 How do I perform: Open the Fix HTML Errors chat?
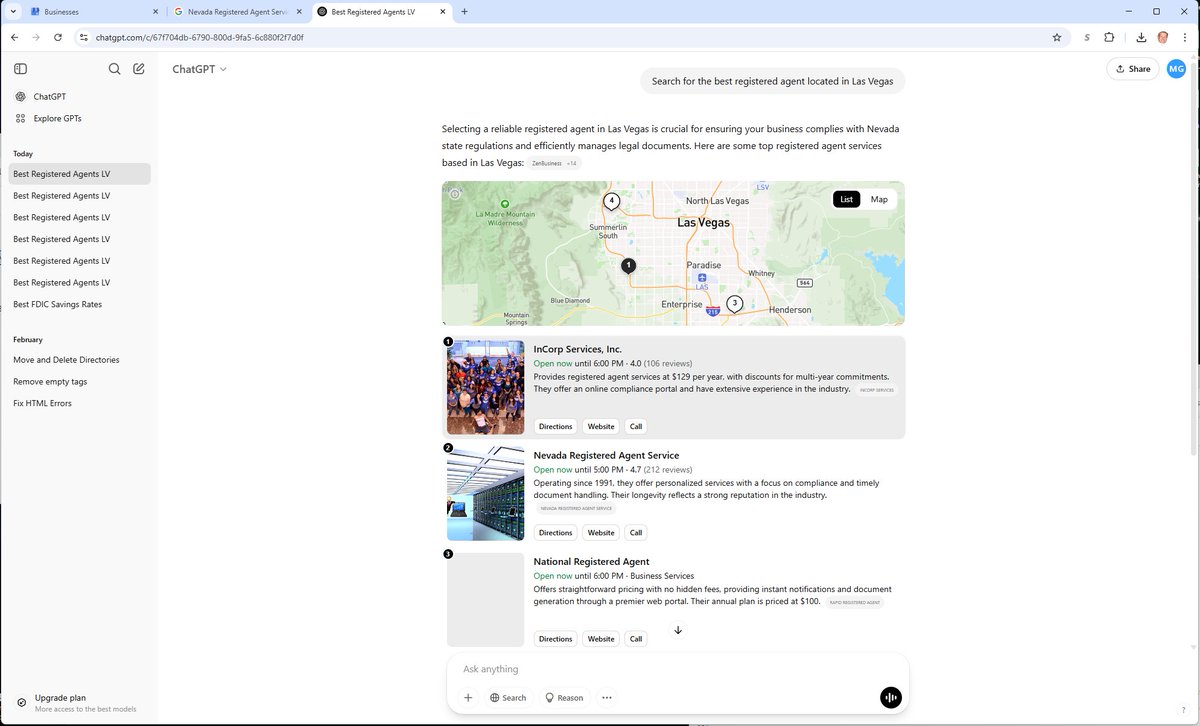tap(80, 403)
